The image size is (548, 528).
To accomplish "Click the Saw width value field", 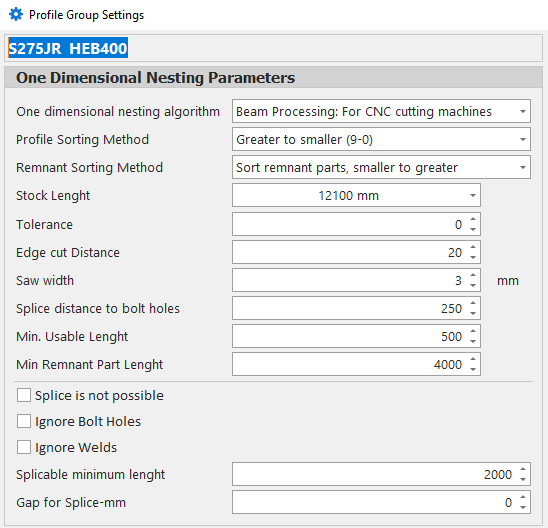I will (350, 280).
